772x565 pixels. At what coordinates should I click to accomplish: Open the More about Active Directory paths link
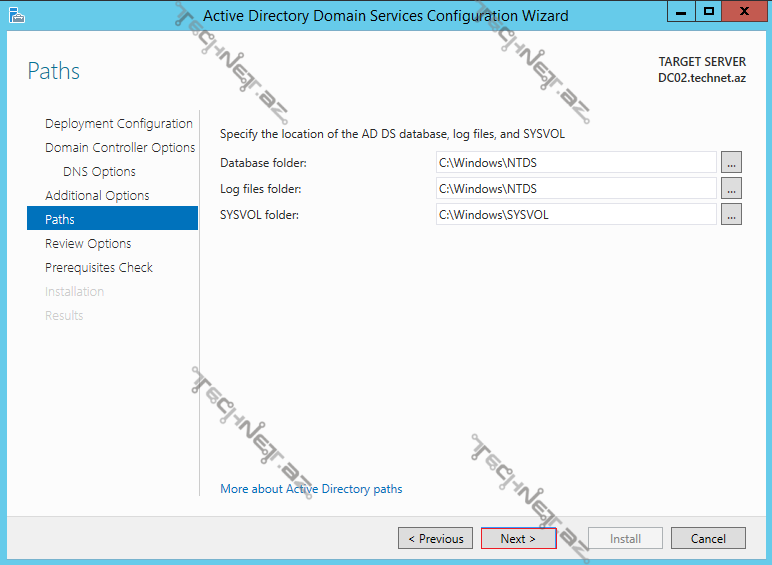311,489
